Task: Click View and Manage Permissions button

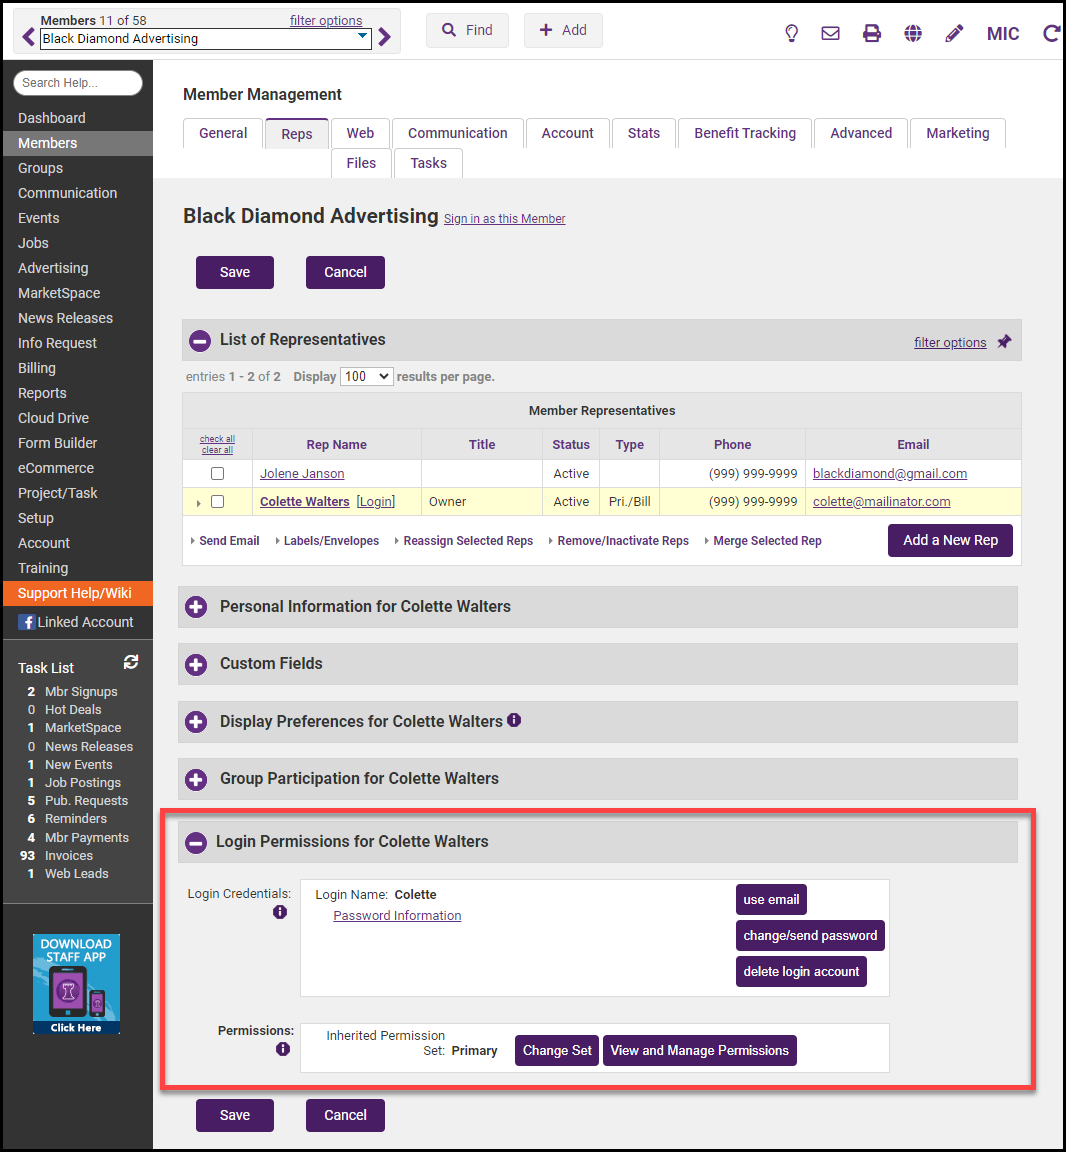Action: coord(699,1051)
